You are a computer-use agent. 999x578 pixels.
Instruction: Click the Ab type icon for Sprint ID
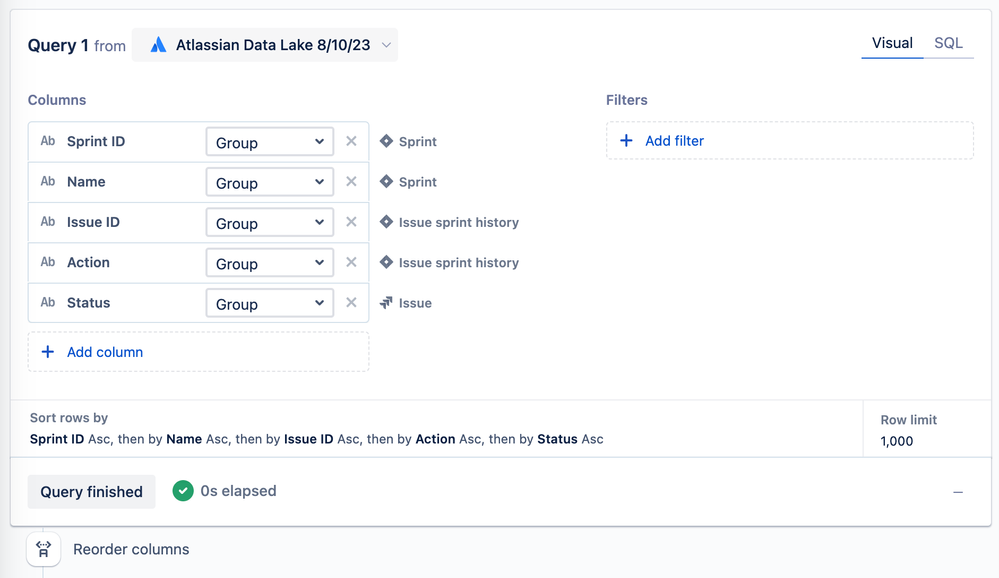(x=48, y=141)
